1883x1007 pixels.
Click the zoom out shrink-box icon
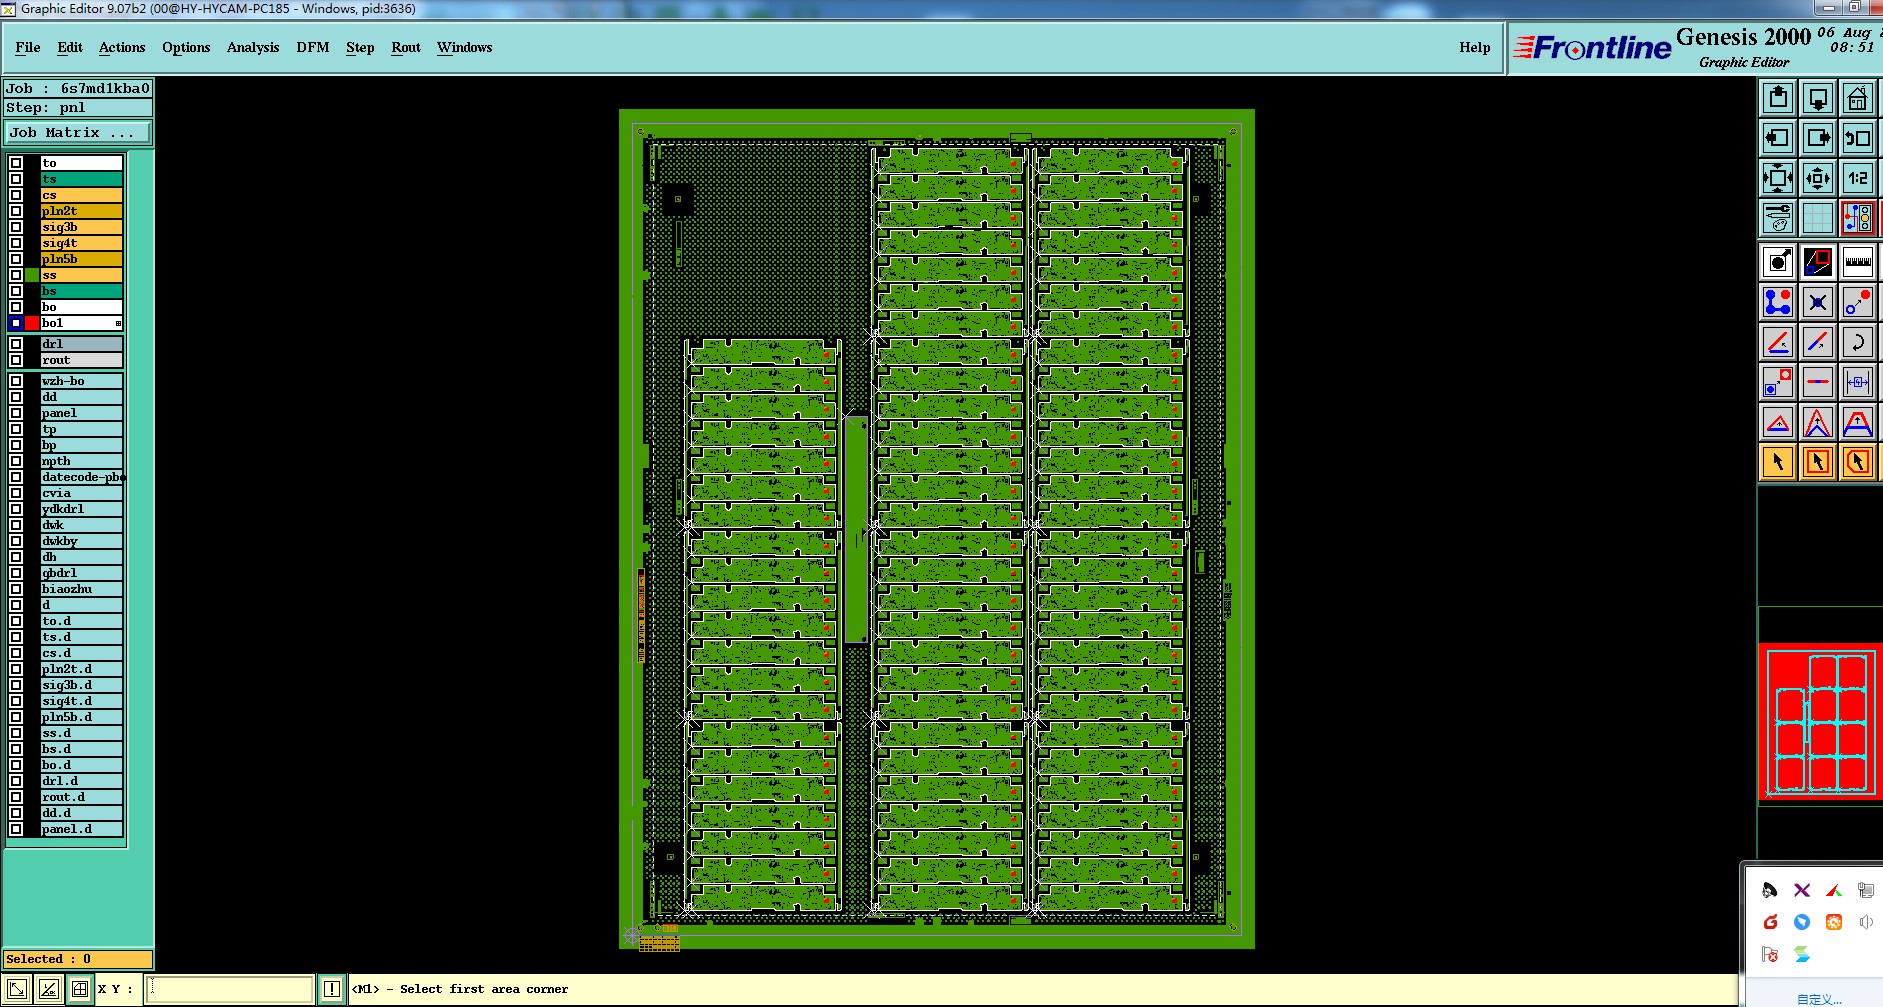tap(1818, 178)
